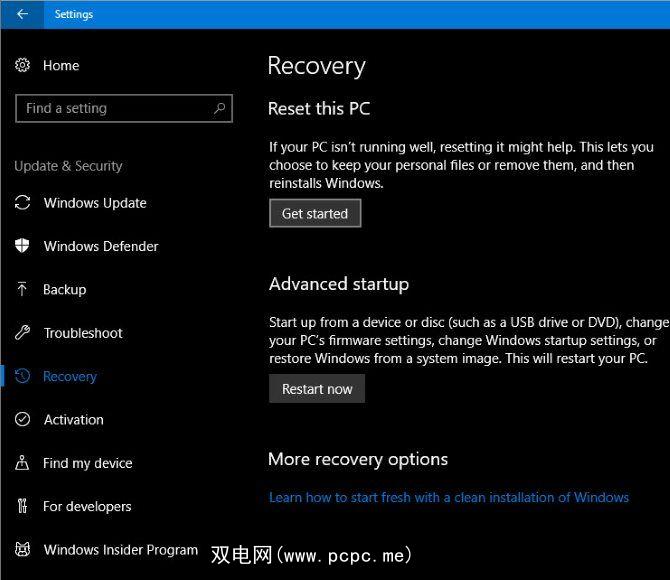Screen dimensions: 670x580
Task: Click the Recovery page title
Action: [317, 66]
